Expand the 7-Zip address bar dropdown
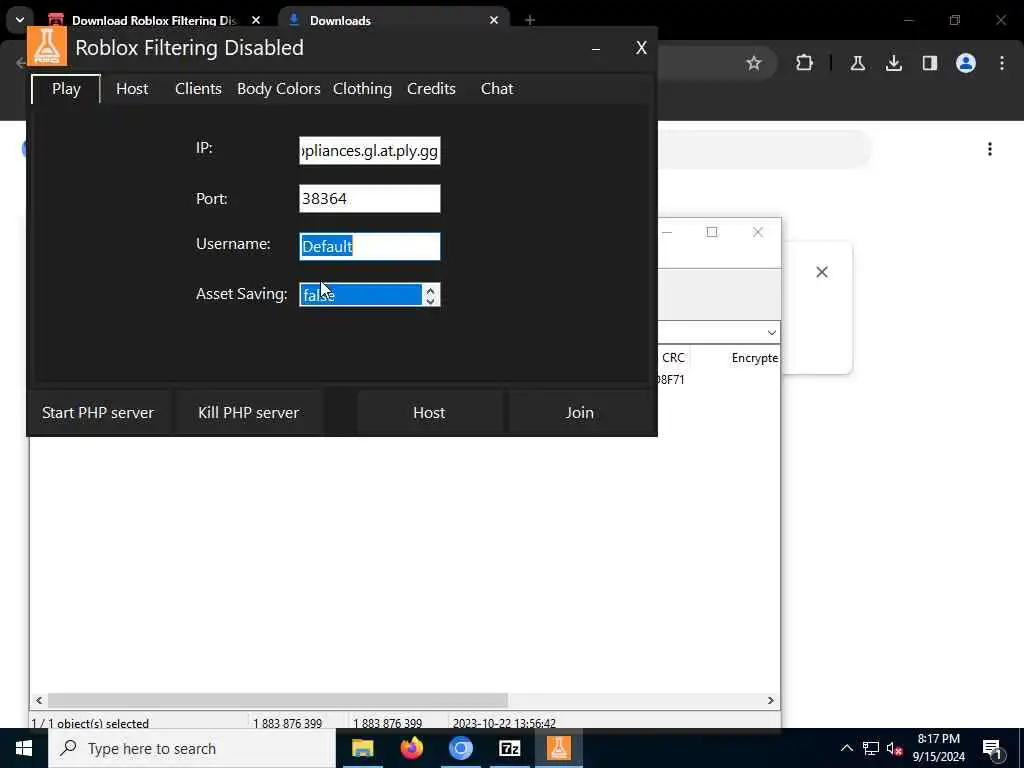1024x768 pixels. click(x=771, y=332)
